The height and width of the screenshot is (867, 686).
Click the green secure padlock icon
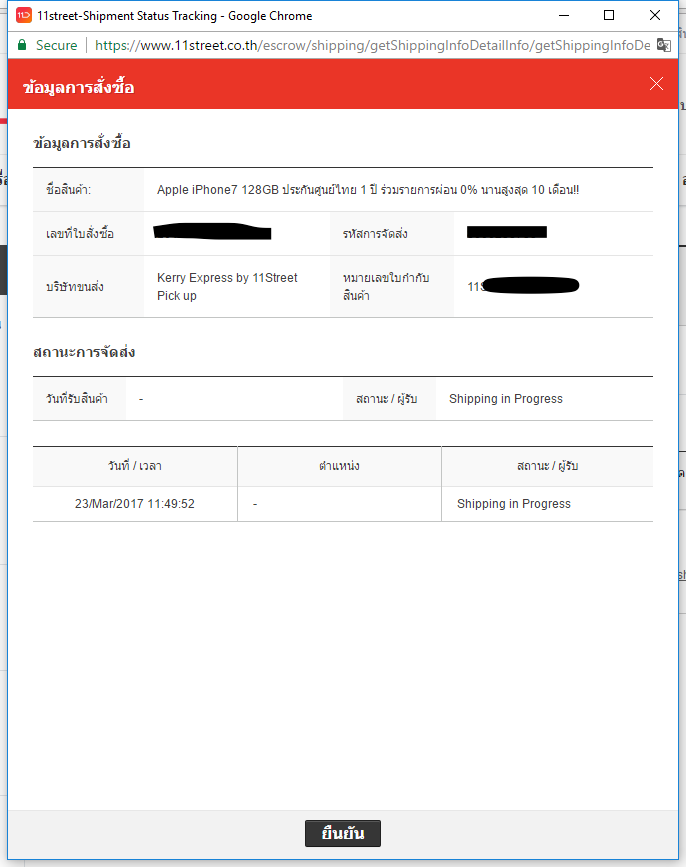point(22,45)
